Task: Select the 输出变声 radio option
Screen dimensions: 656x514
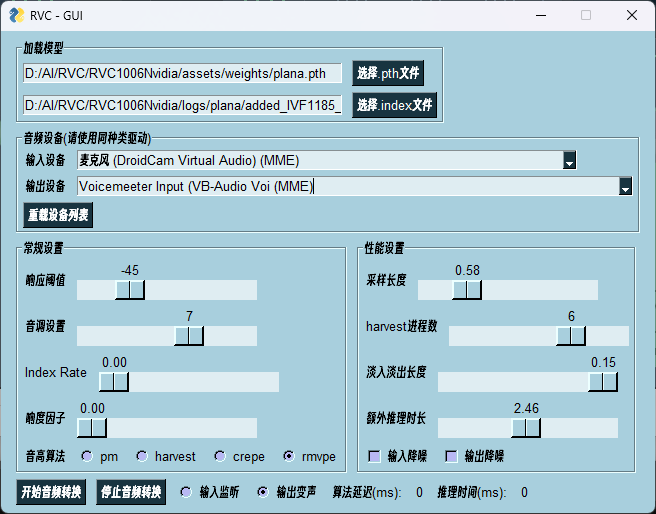Action: [263, 492]
